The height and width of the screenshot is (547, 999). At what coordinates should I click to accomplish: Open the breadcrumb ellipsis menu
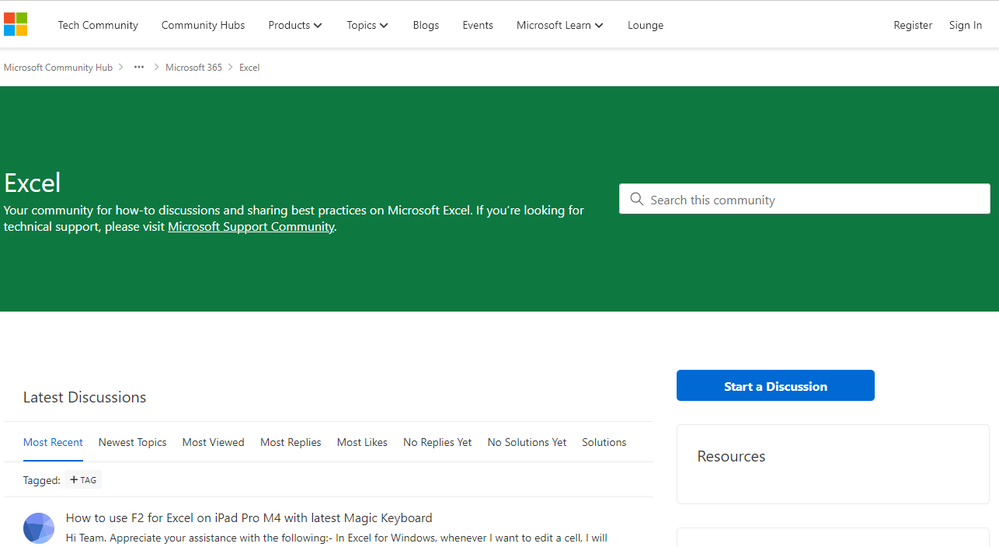pos(139,67)
